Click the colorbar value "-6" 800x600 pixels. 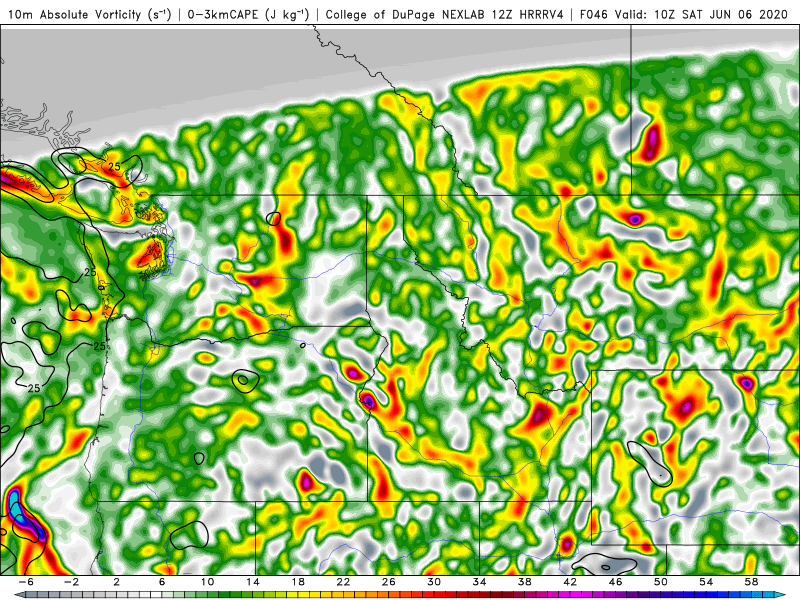tap(26, 582)
